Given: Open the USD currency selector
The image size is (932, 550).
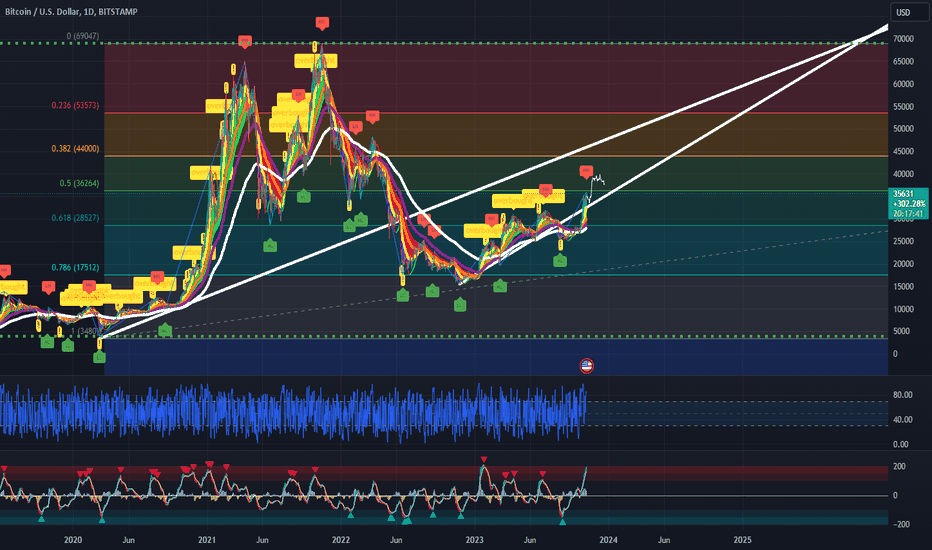Looking at the screenshot, I should click(x=909, y=12).
